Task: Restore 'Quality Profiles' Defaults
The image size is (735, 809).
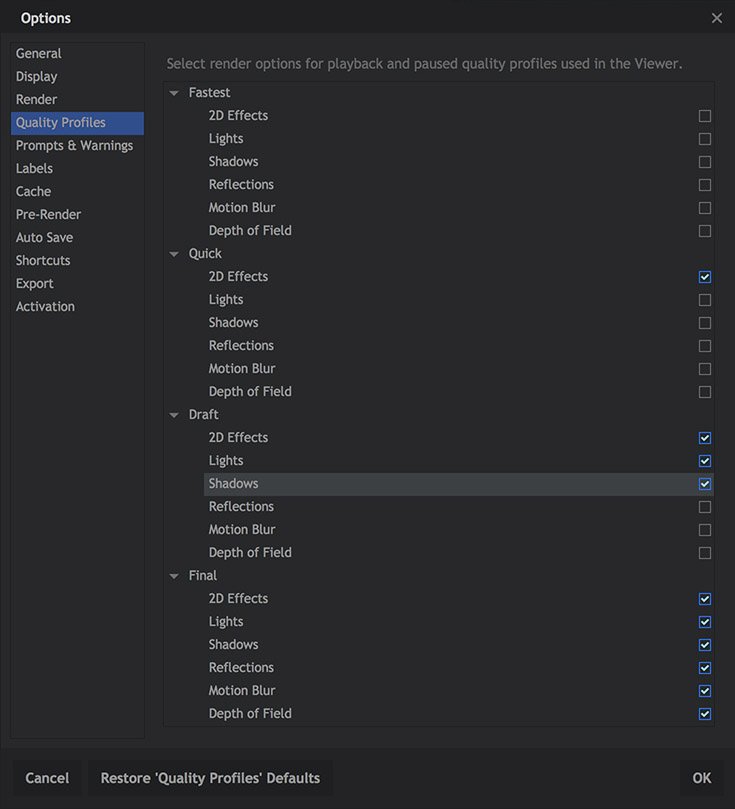Action: click(210, 778)
